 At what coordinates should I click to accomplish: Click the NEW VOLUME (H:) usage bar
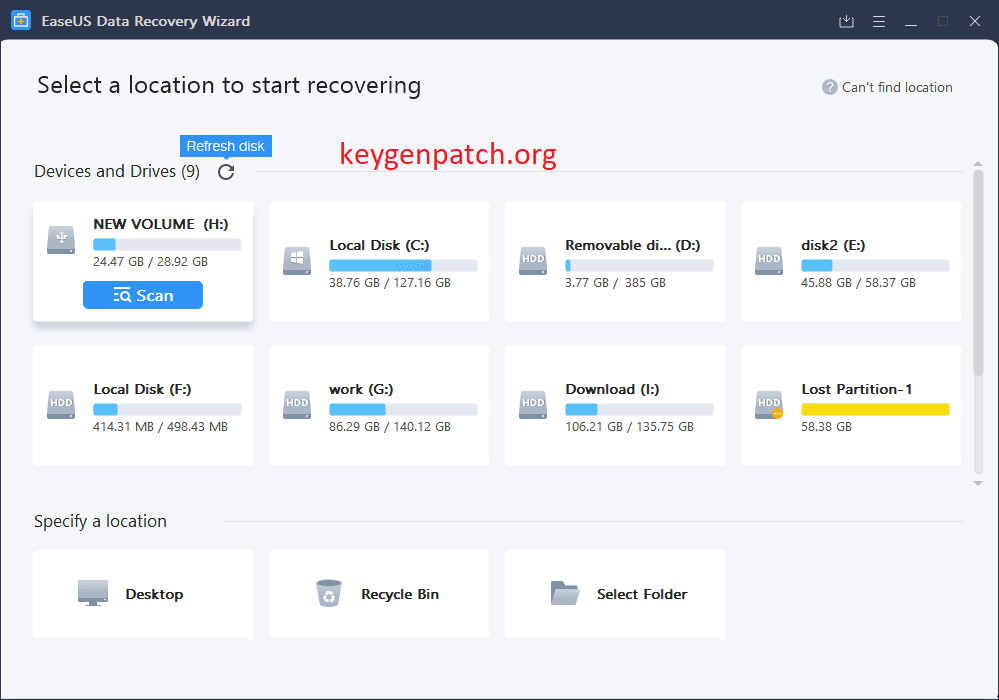[167, 245]
